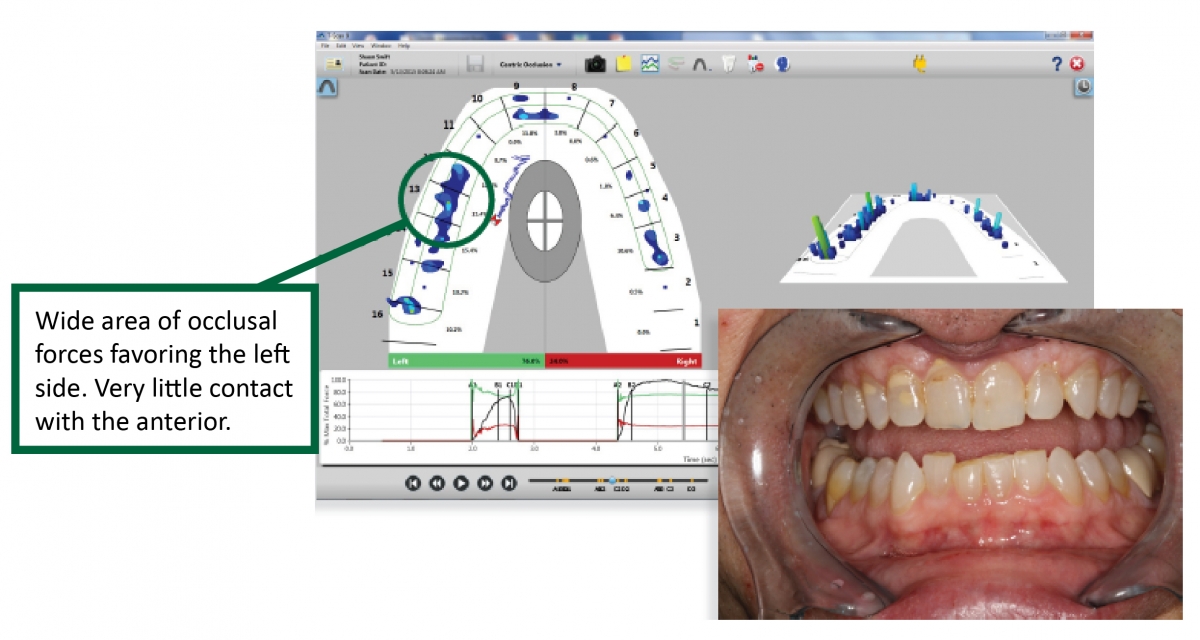Click the B1 marker on the force graph
Screen dimensions: 1200x640
(497, 384)
